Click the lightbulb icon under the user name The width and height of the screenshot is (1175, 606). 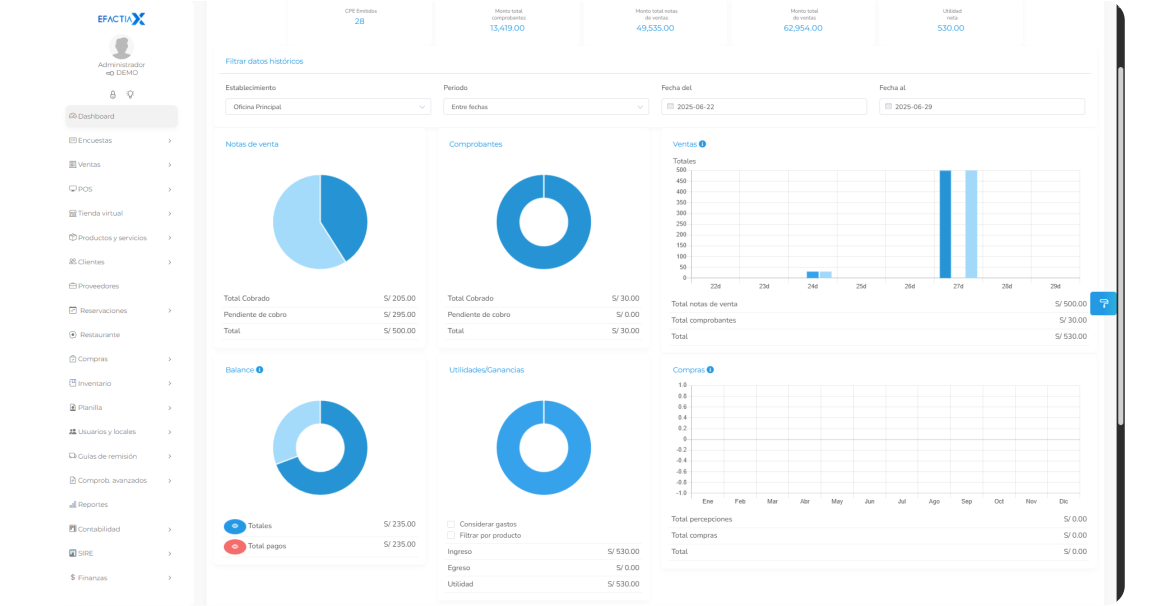[130, 94]
